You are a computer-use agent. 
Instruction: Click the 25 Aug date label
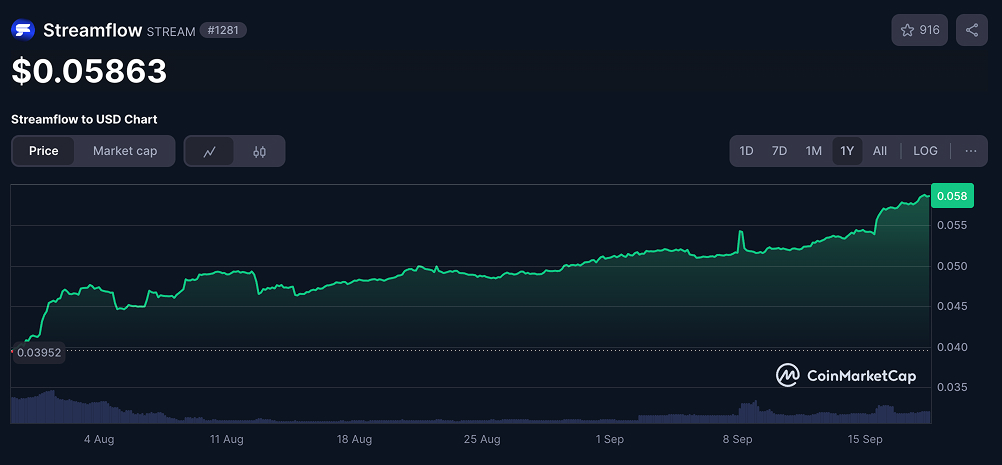pos(482,439)
